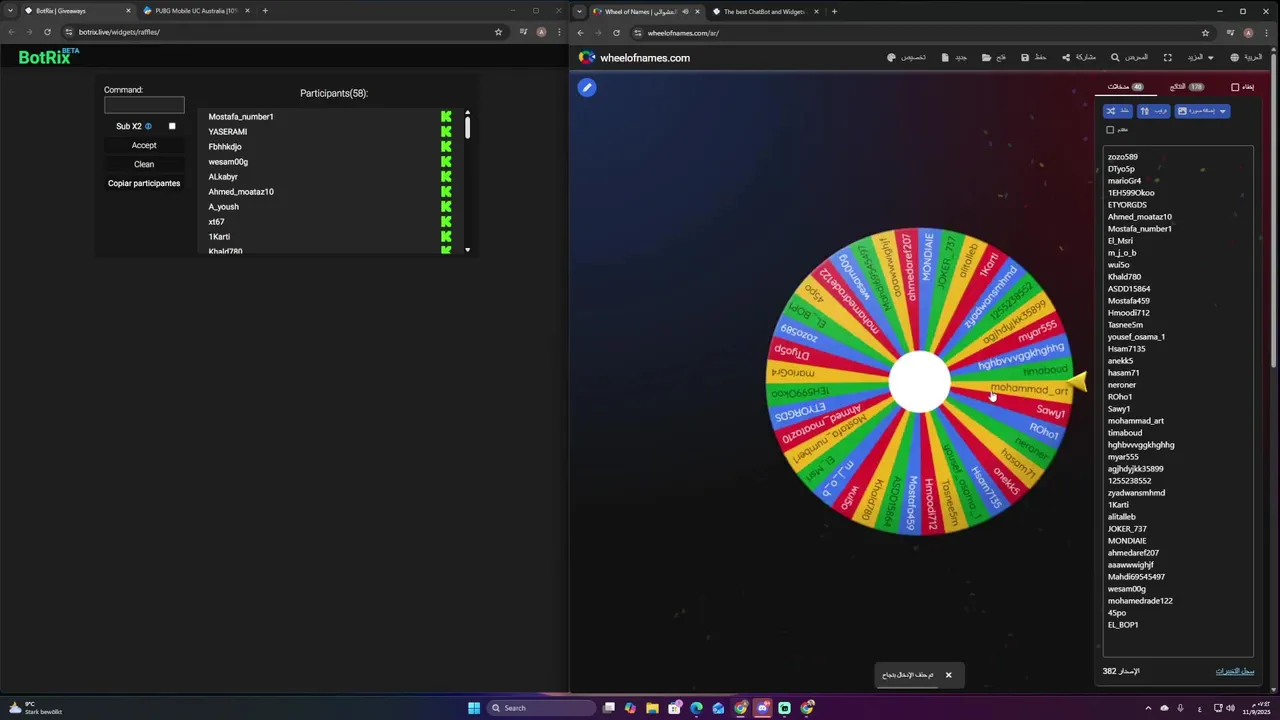Image resolution: width=1280 pixels, height=720 pixels.
Task: Click the Clean button
Action: [144, 164]
